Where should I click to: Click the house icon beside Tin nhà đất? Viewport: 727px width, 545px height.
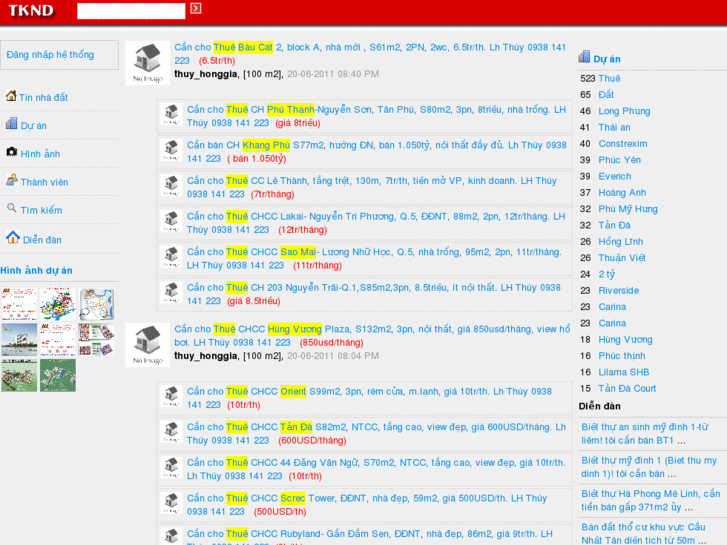(x=11, y=96)
